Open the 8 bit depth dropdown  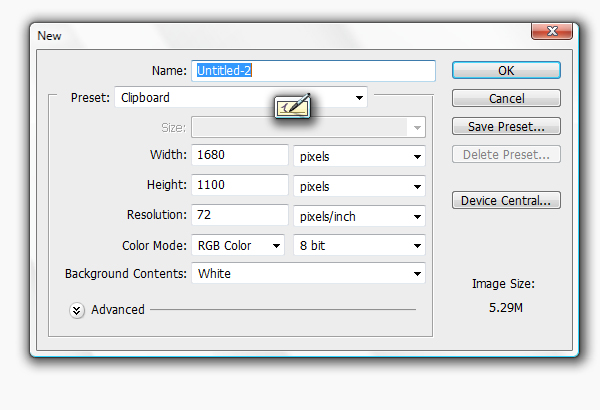[359, 245]
